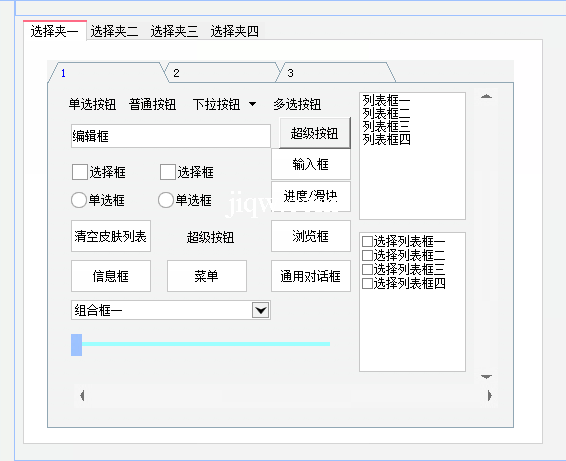Image resolution: width=566 pixels, height=461 pixels.
Task: Check the 选择列表框二 checkbox
Action: [367, 255]
